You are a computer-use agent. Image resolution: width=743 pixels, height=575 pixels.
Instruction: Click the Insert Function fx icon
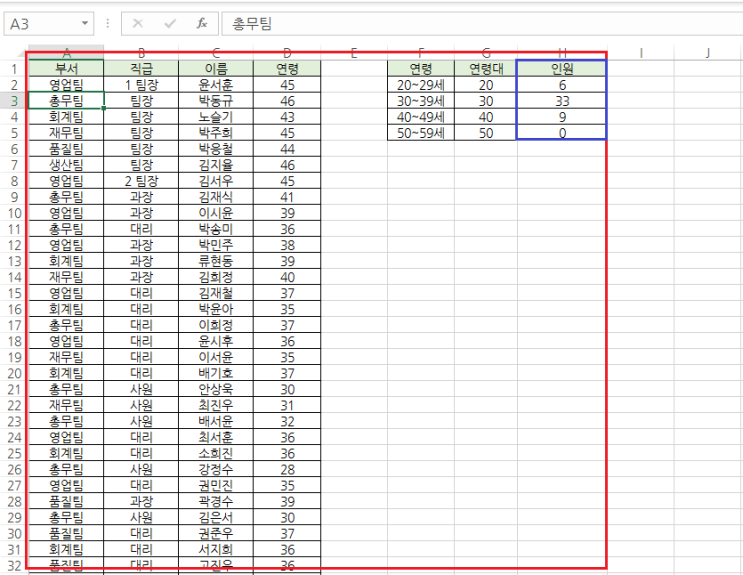(x=202, y=23)
